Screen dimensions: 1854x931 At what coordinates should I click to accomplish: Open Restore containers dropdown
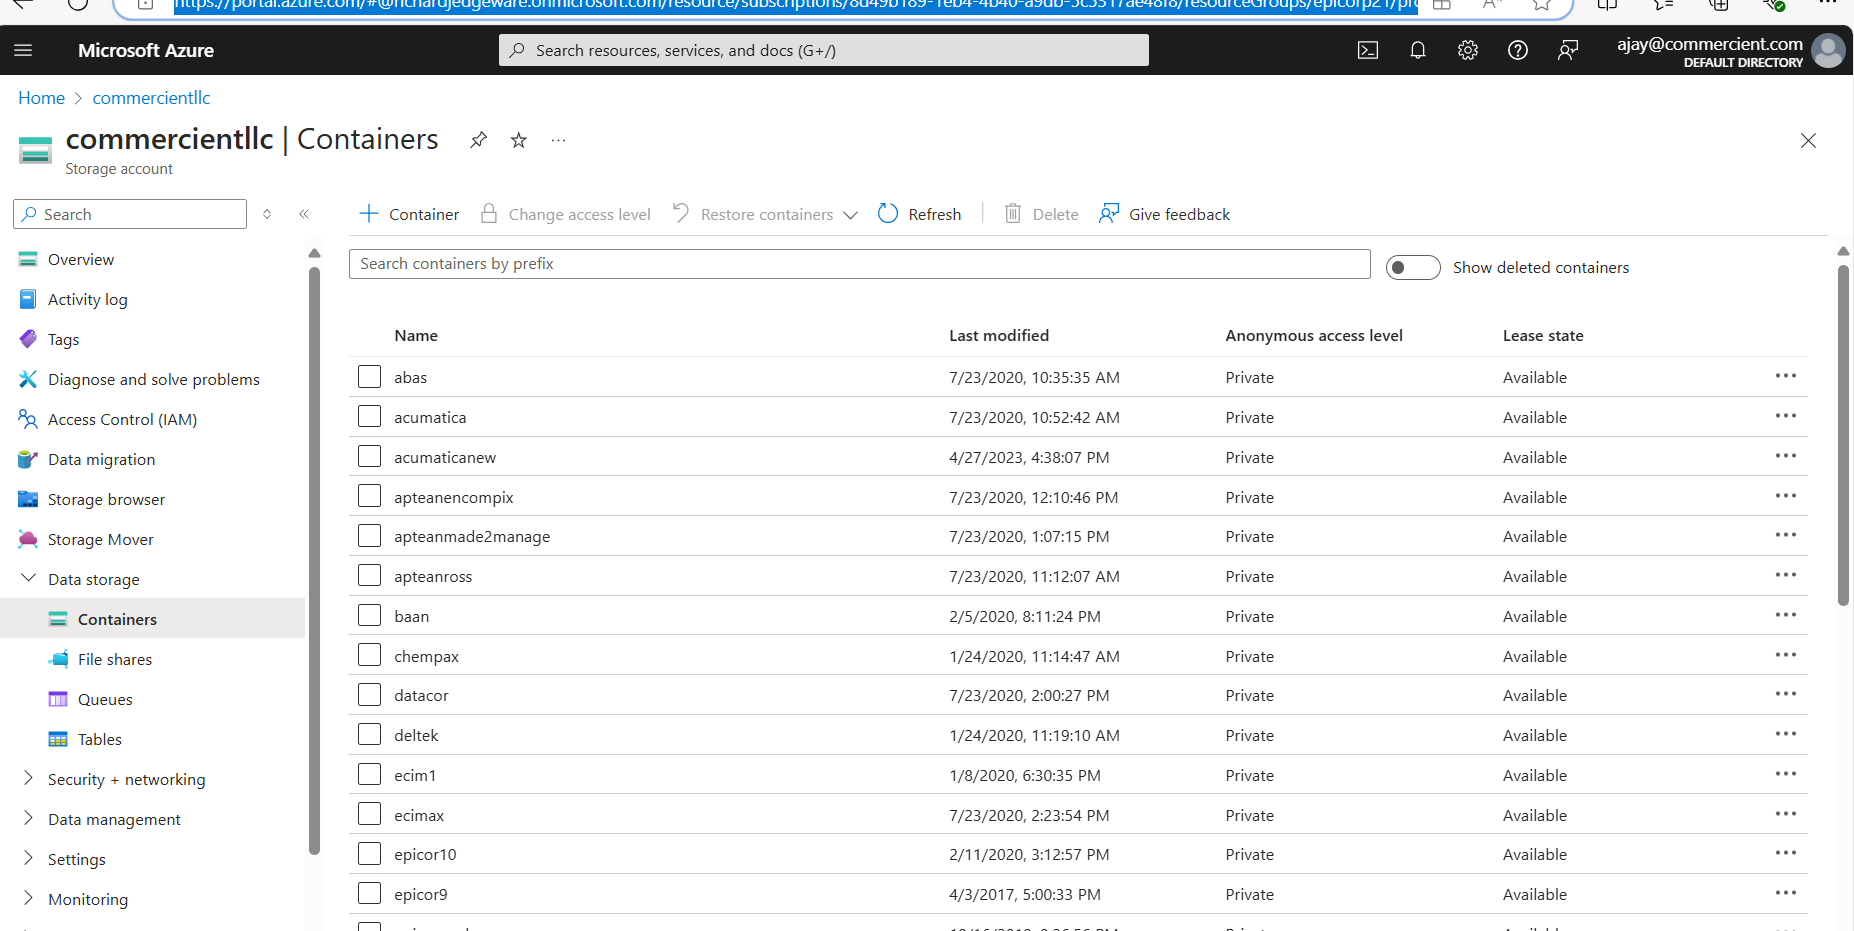(765, 214)
